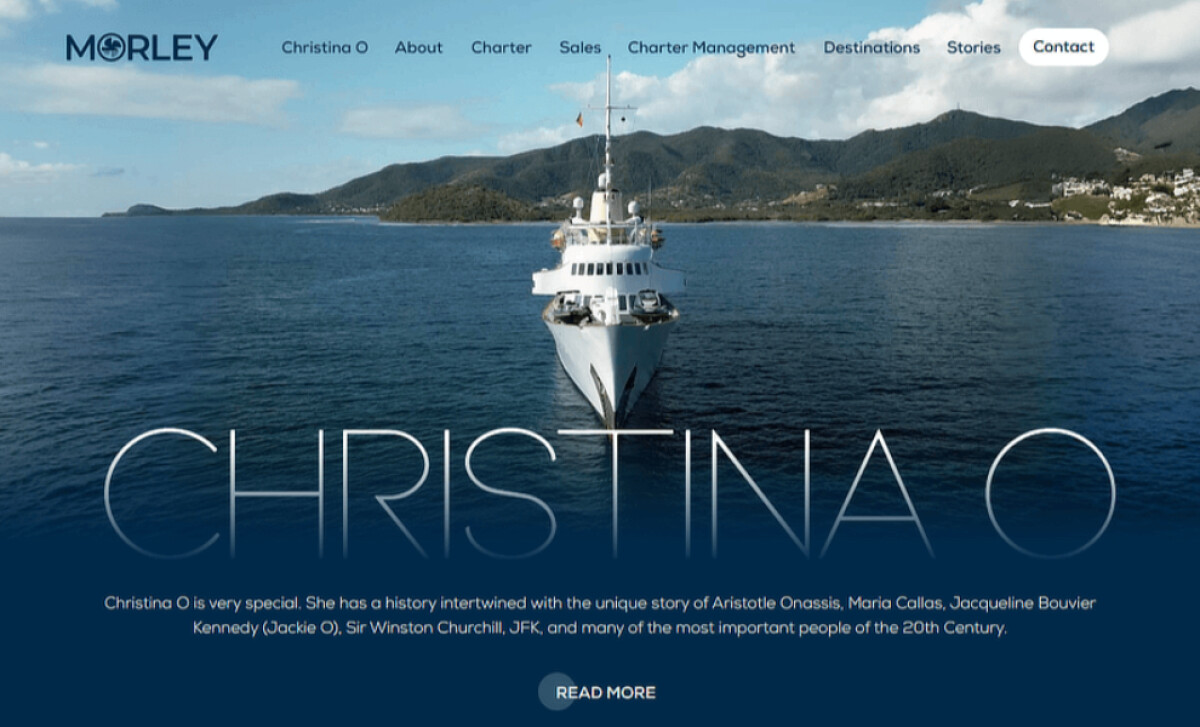Image resolution: width=1200 pixels, height=727 pixels.
Task: Navigate to Destinations
Action: 871,47
